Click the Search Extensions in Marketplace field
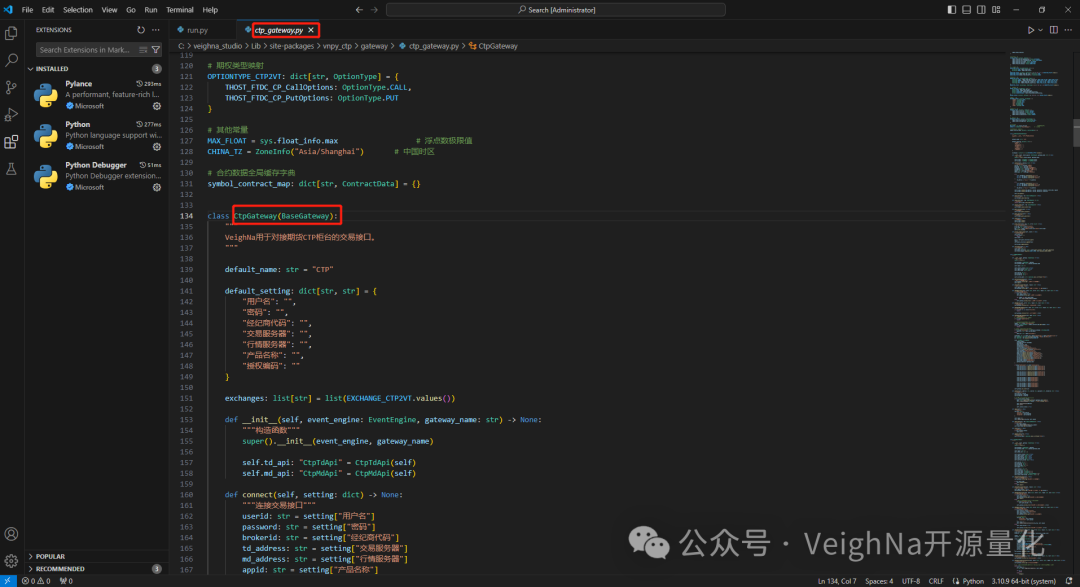The image size is (1080, 587). click(84, 49)
